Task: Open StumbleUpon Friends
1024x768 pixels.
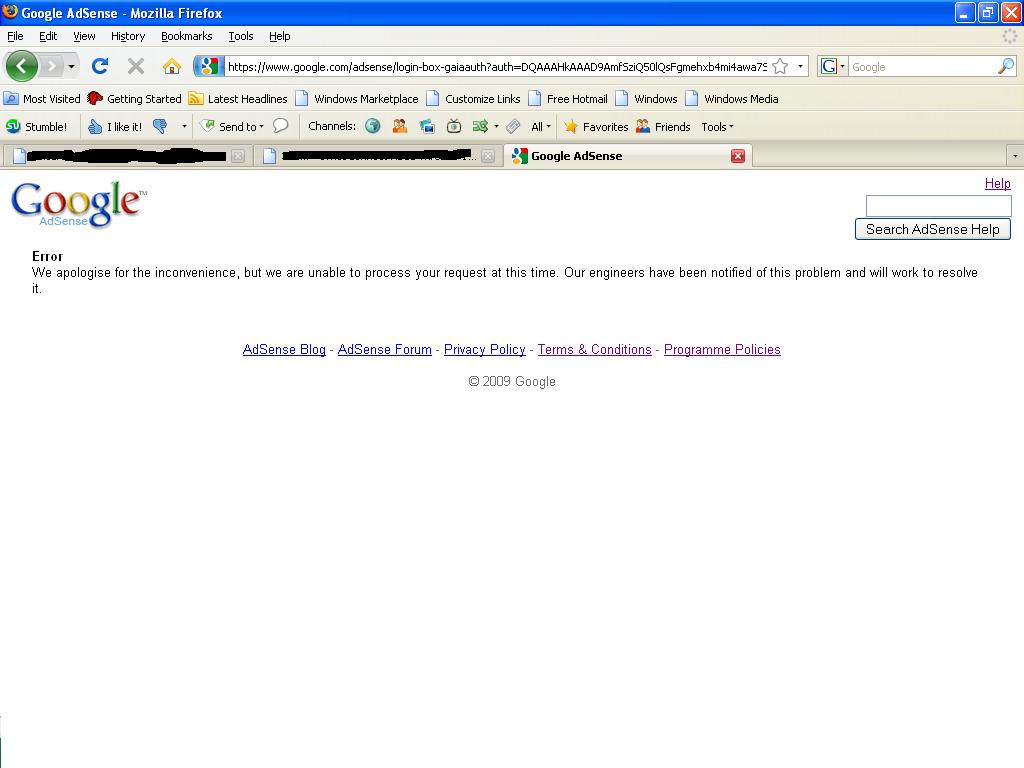Action: coord(663,127)
